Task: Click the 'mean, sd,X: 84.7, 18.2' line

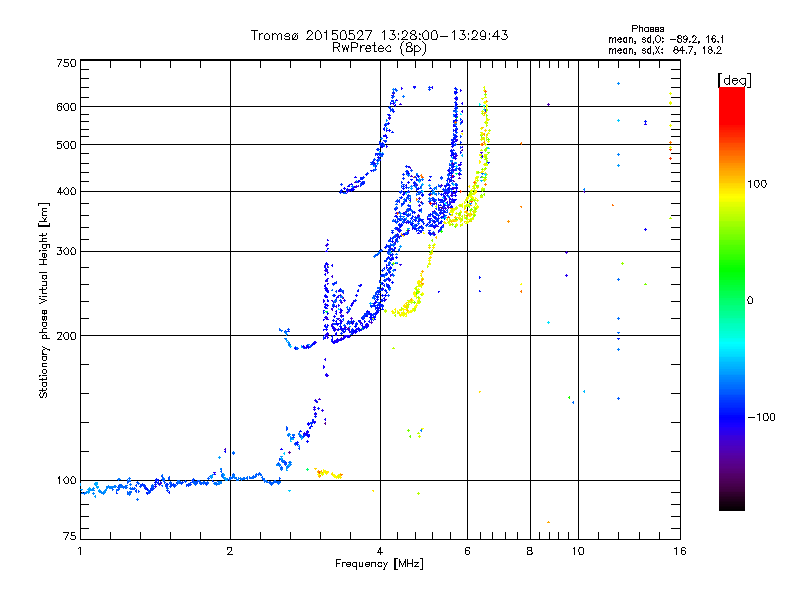Action: coord(665,50)
